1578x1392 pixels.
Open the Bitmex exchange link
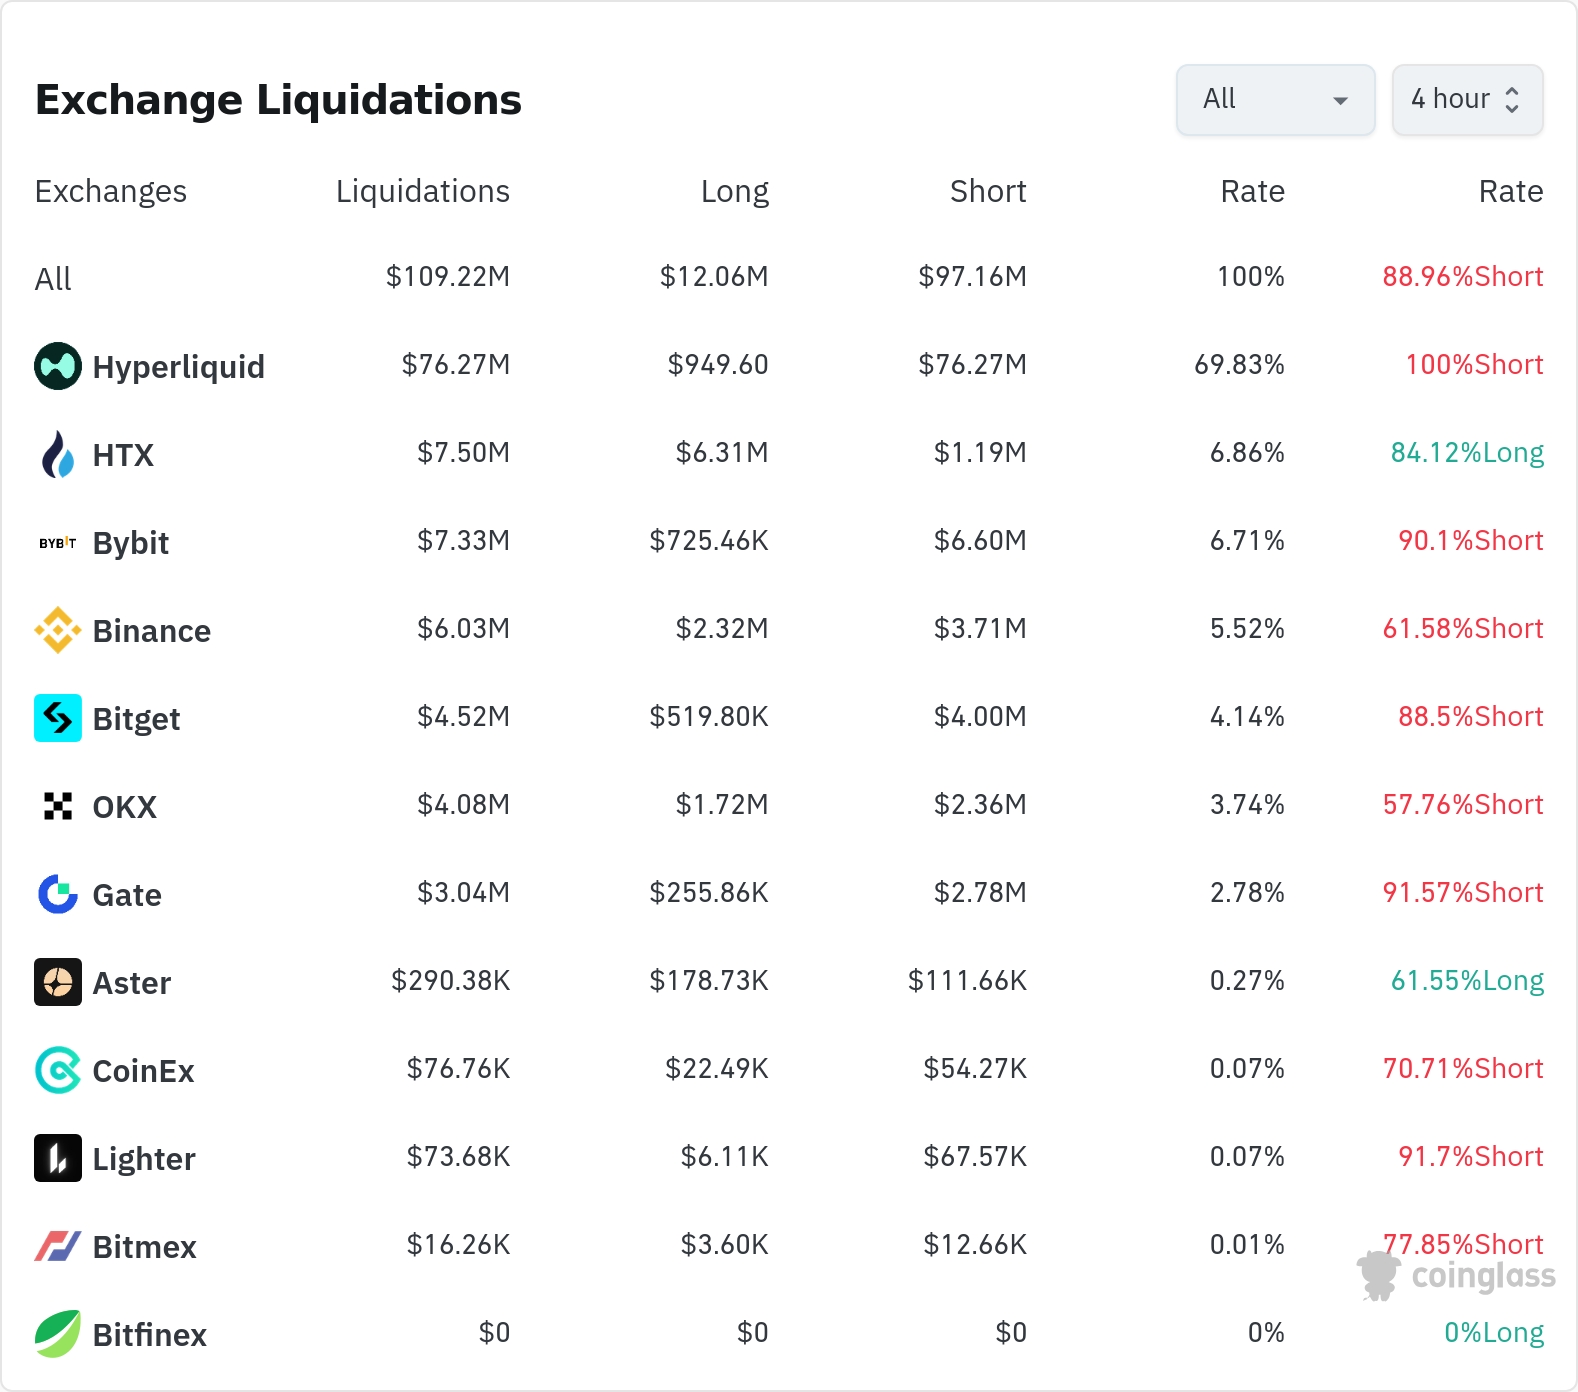pos(144,1247)
